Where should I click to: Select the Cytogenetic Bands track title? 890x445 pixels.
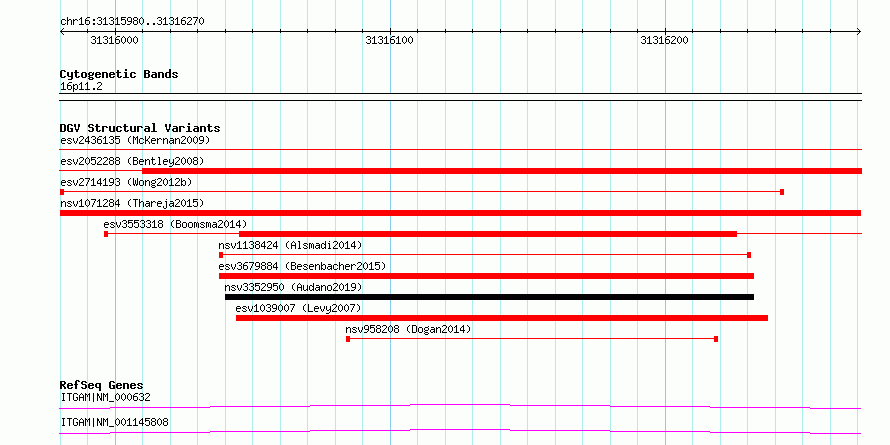[x=119, y=74]
